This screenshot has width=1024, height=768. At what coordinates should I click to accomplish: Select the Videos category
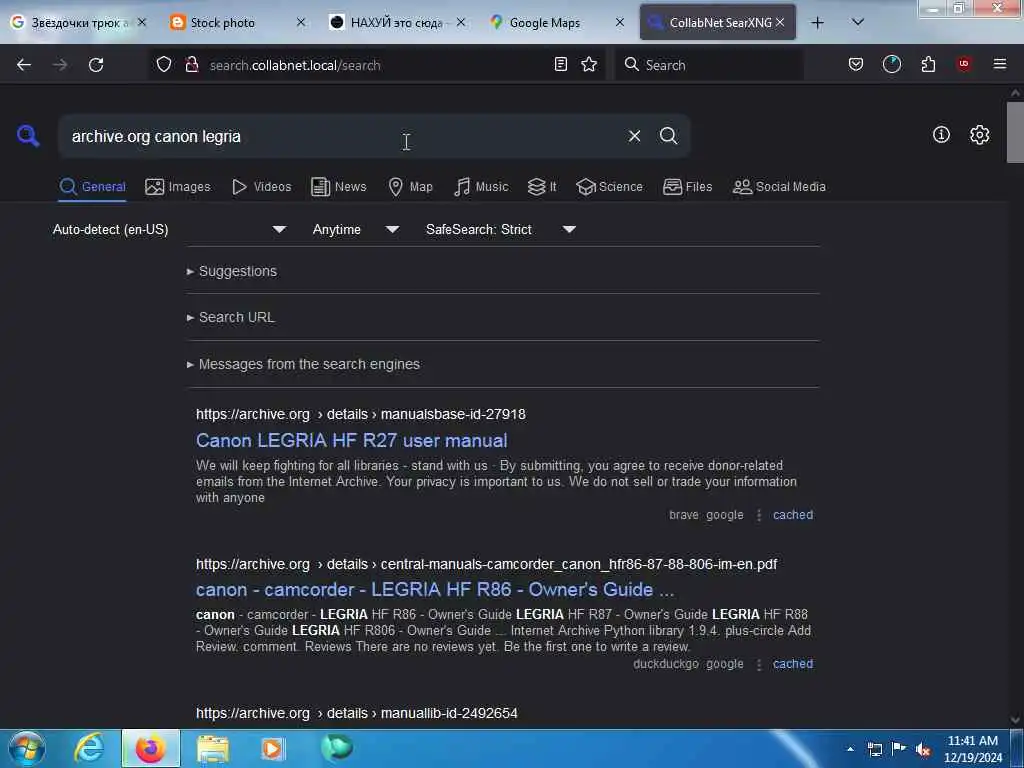coord(262,187)
